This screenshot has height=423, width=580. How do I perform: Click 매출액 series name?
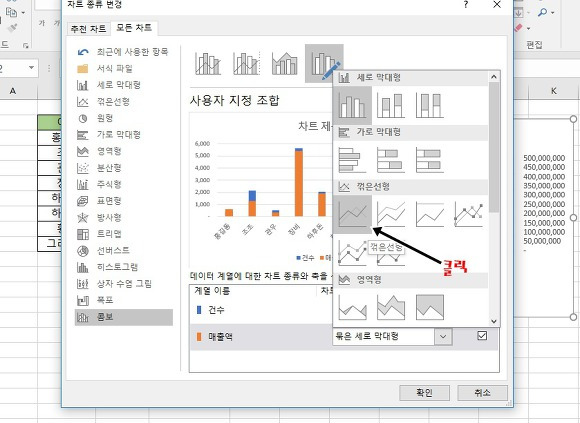point(220,336)
